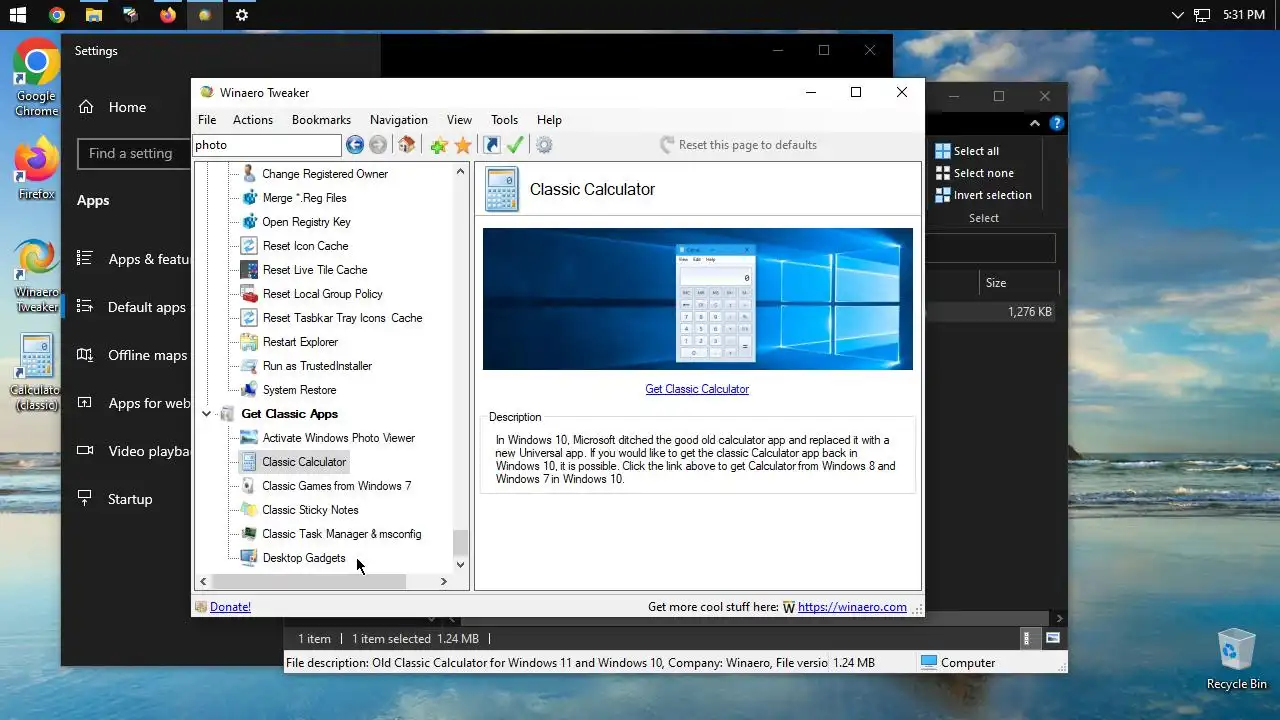Click Find a setting search field
The width and height of the screenshot is (1280, 720).
133,153
